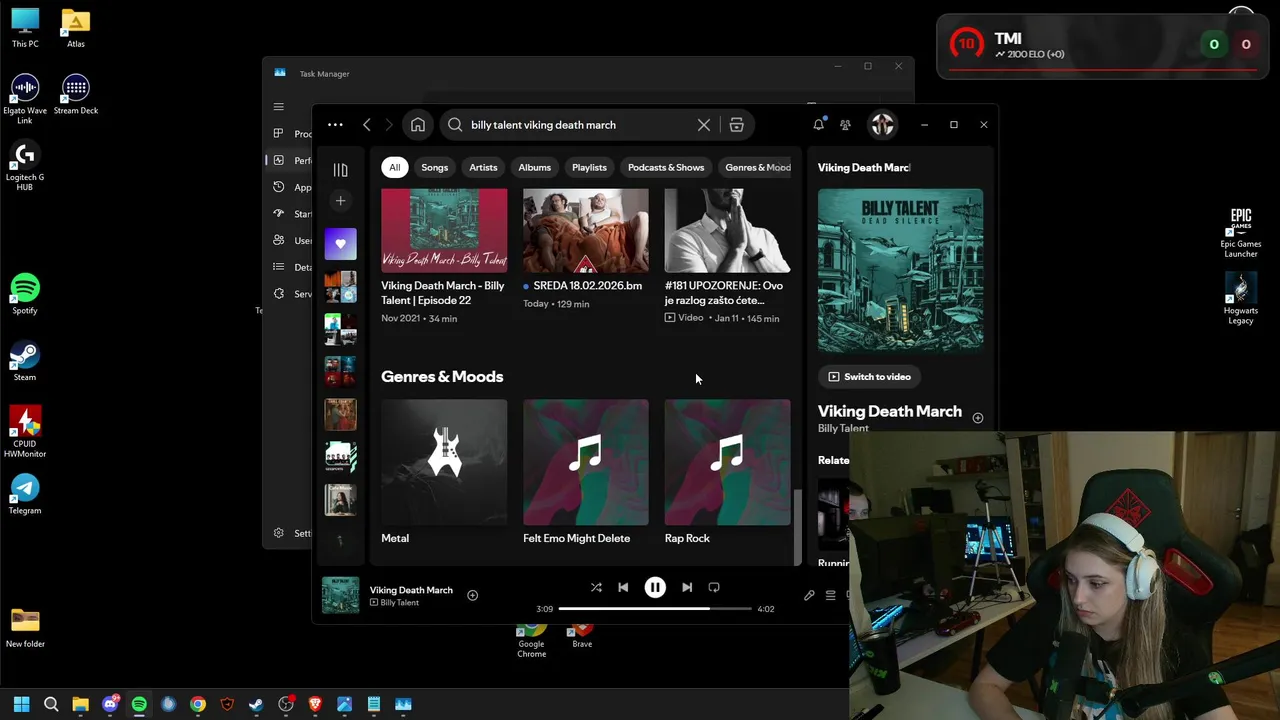Viewport: 1280px width, 720px height.
Task: Enable shuffle playback
Action: [x=596, y=588]
